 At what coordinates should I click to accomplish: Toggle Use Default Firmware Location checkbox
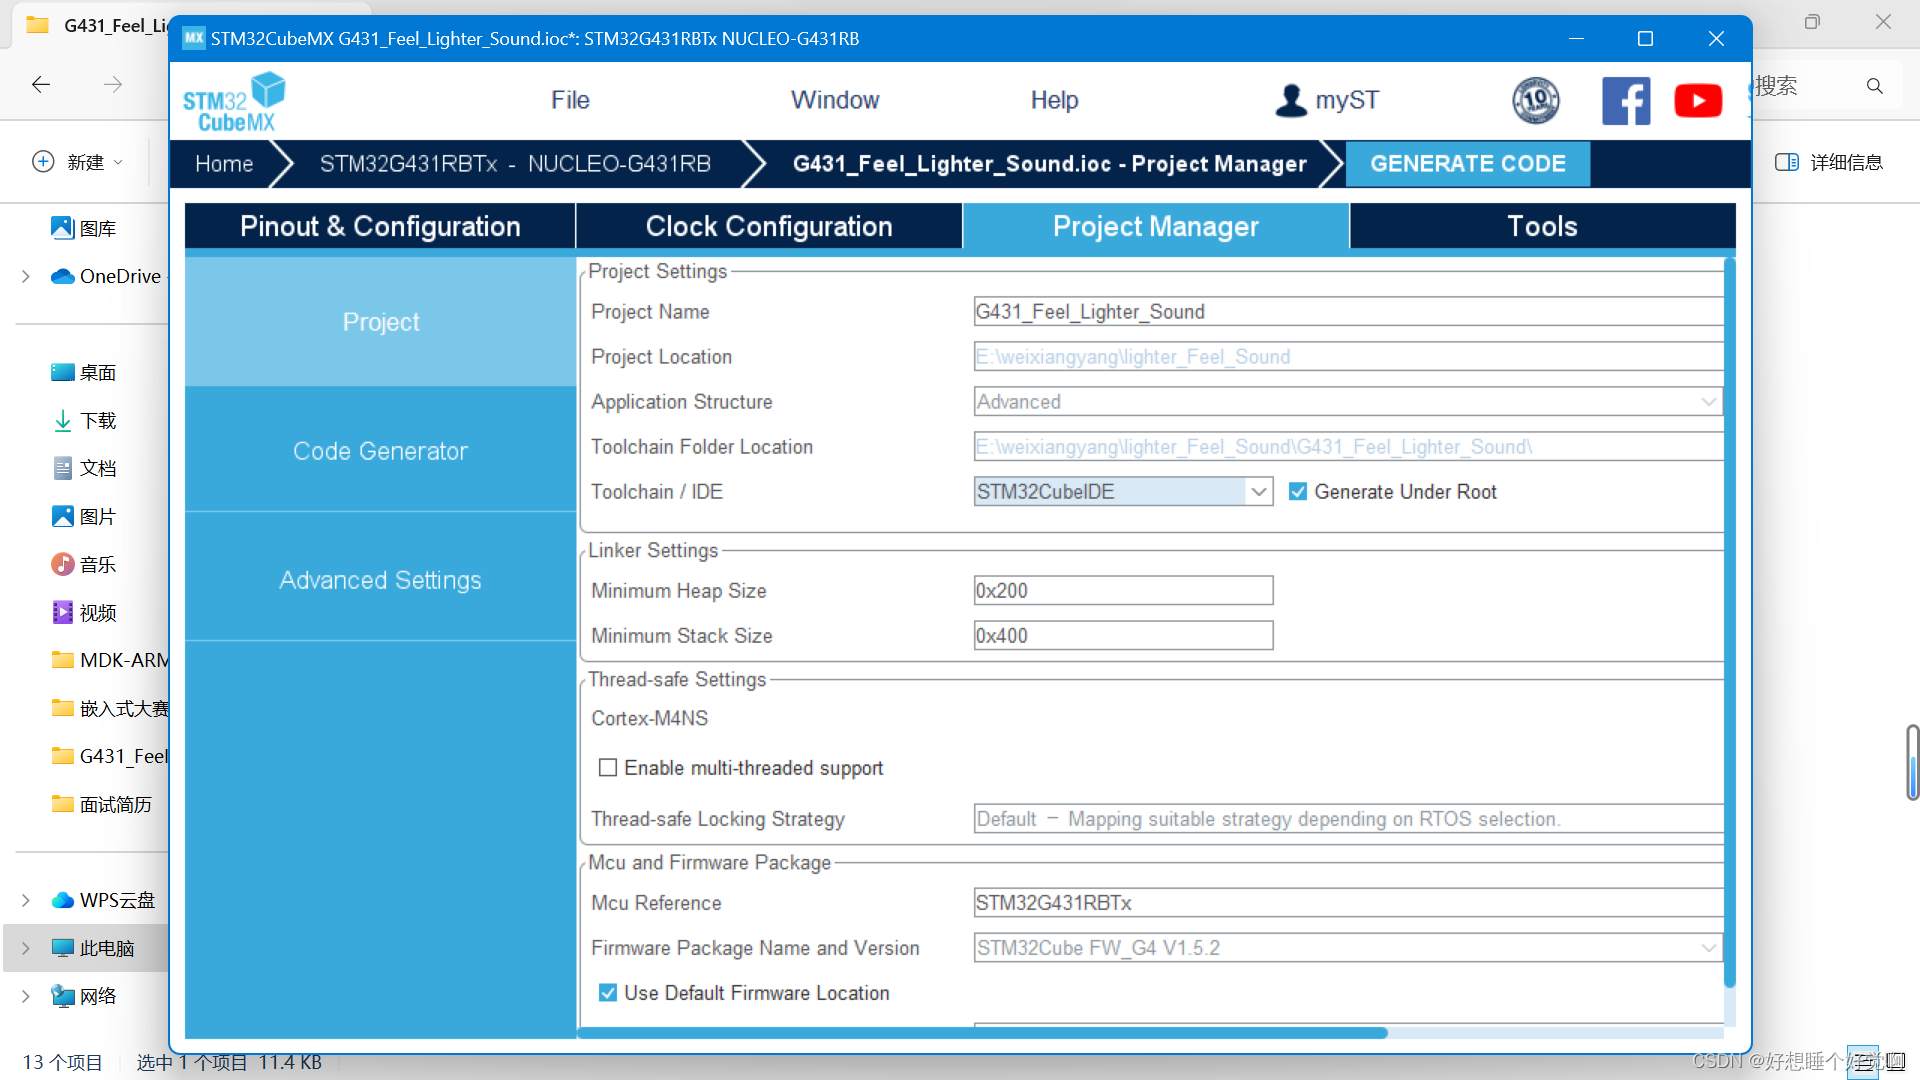coord(607,992)
